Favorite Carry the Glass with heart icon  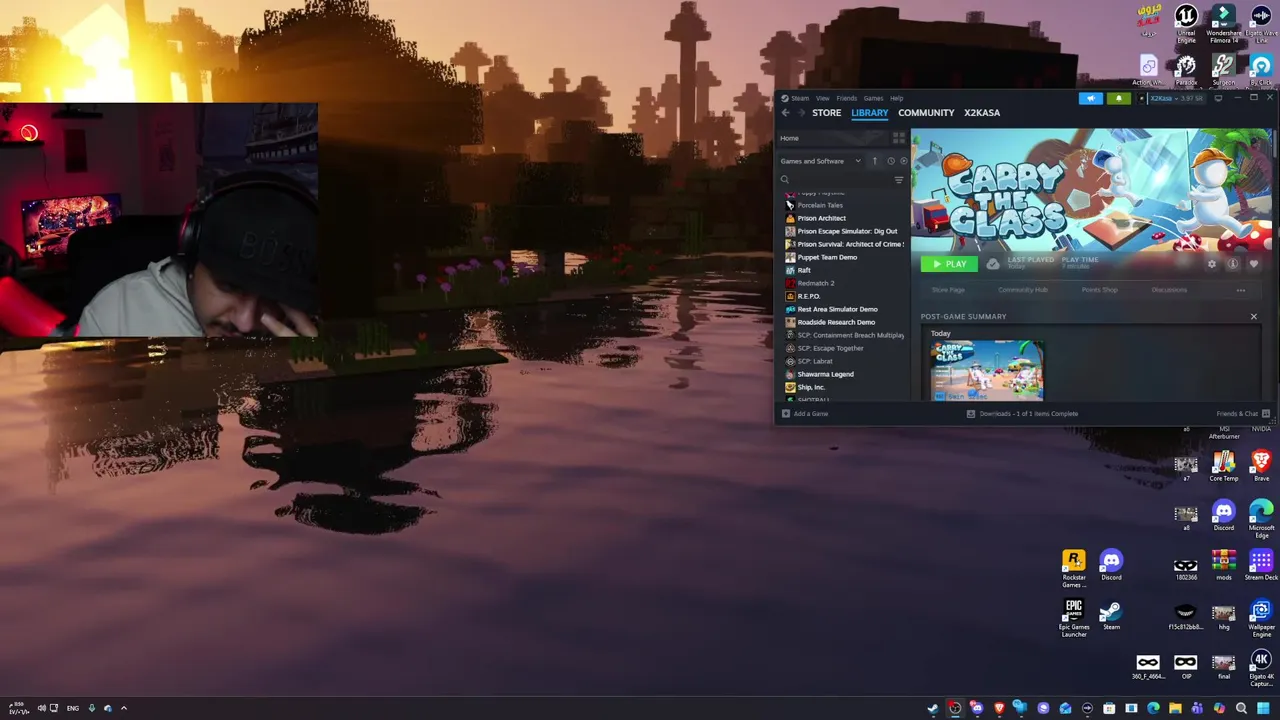pos(1254,264)
